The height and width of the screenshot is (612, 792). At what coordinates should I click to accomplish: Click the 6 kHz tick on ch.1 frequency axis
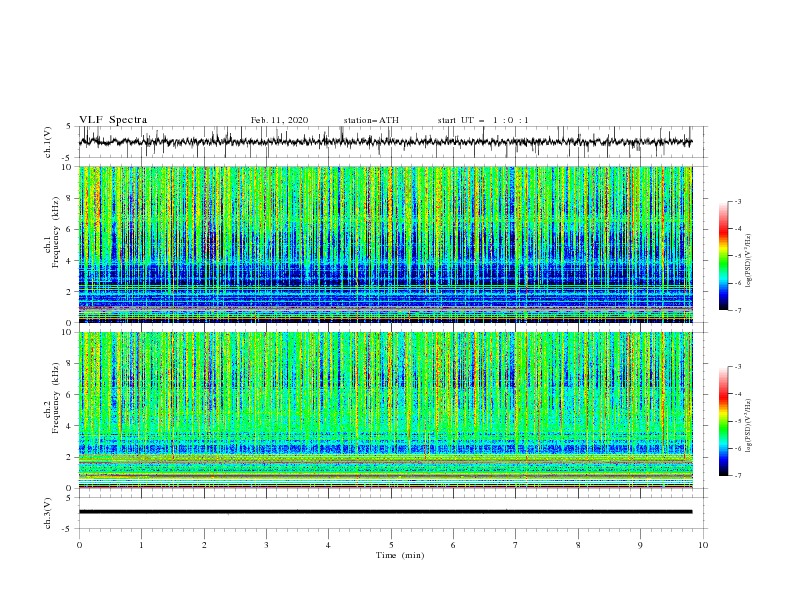[x=67, y=229]
